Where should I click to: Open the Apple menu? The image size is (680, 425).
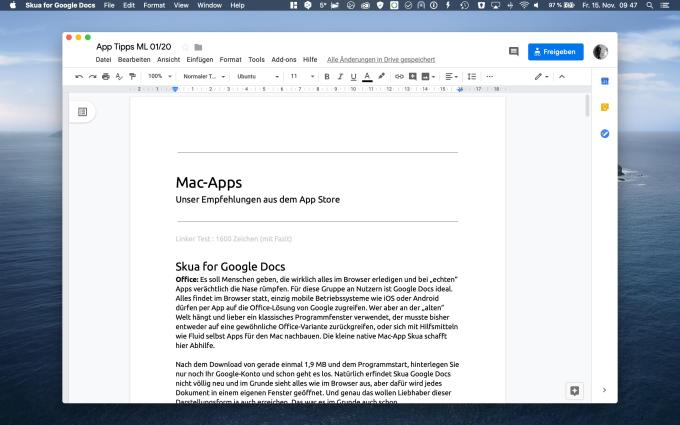pyautogui.click(x=13, y=5)
